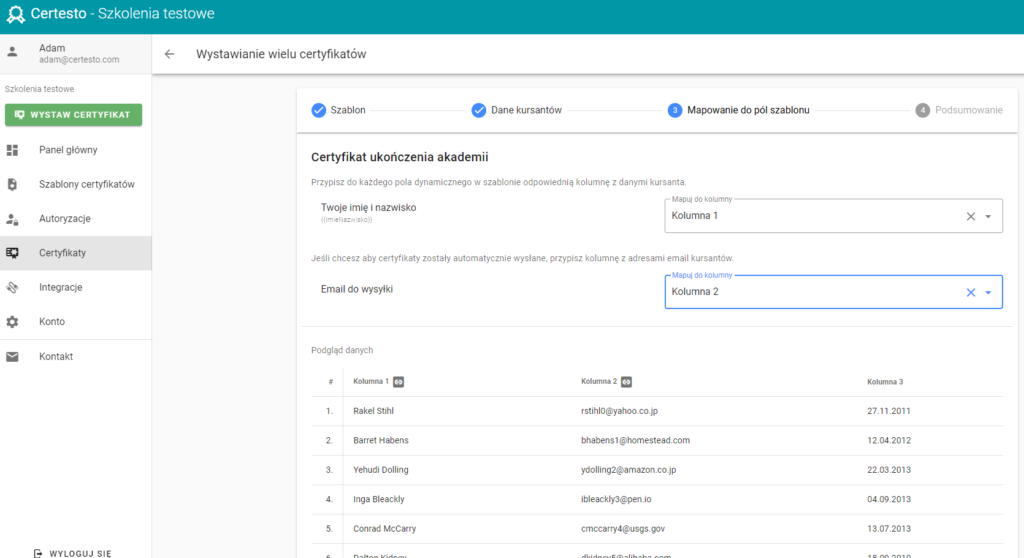
Task: Open the Kontakt page
Action: (x=76, y=357)
